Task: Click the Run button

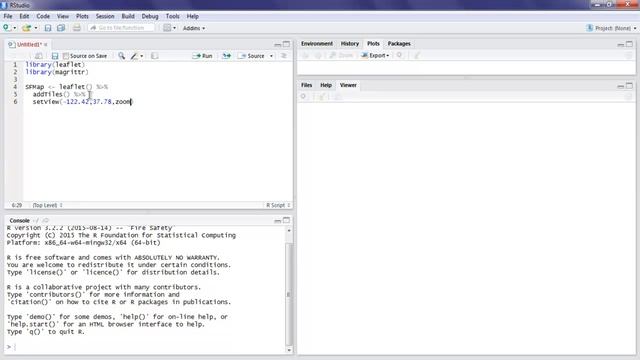Action: pyautogui.click(x=202, y=56)
